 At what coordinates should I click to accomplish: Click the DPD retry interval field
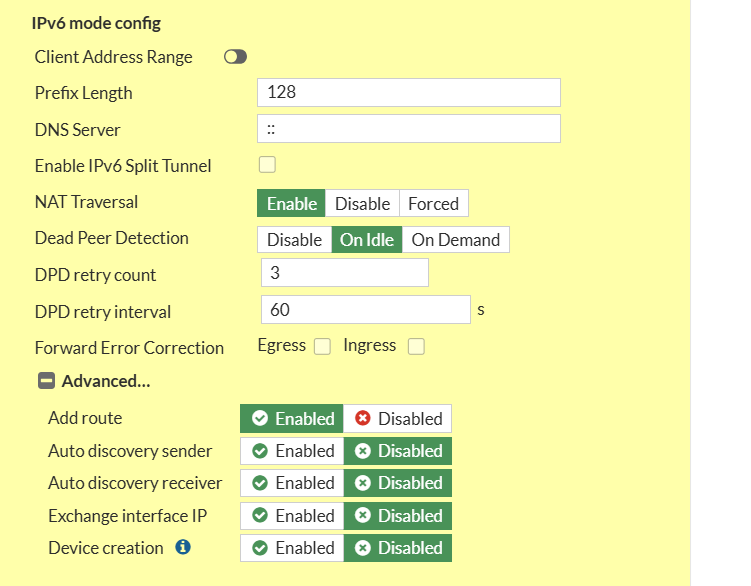point(365,310)
